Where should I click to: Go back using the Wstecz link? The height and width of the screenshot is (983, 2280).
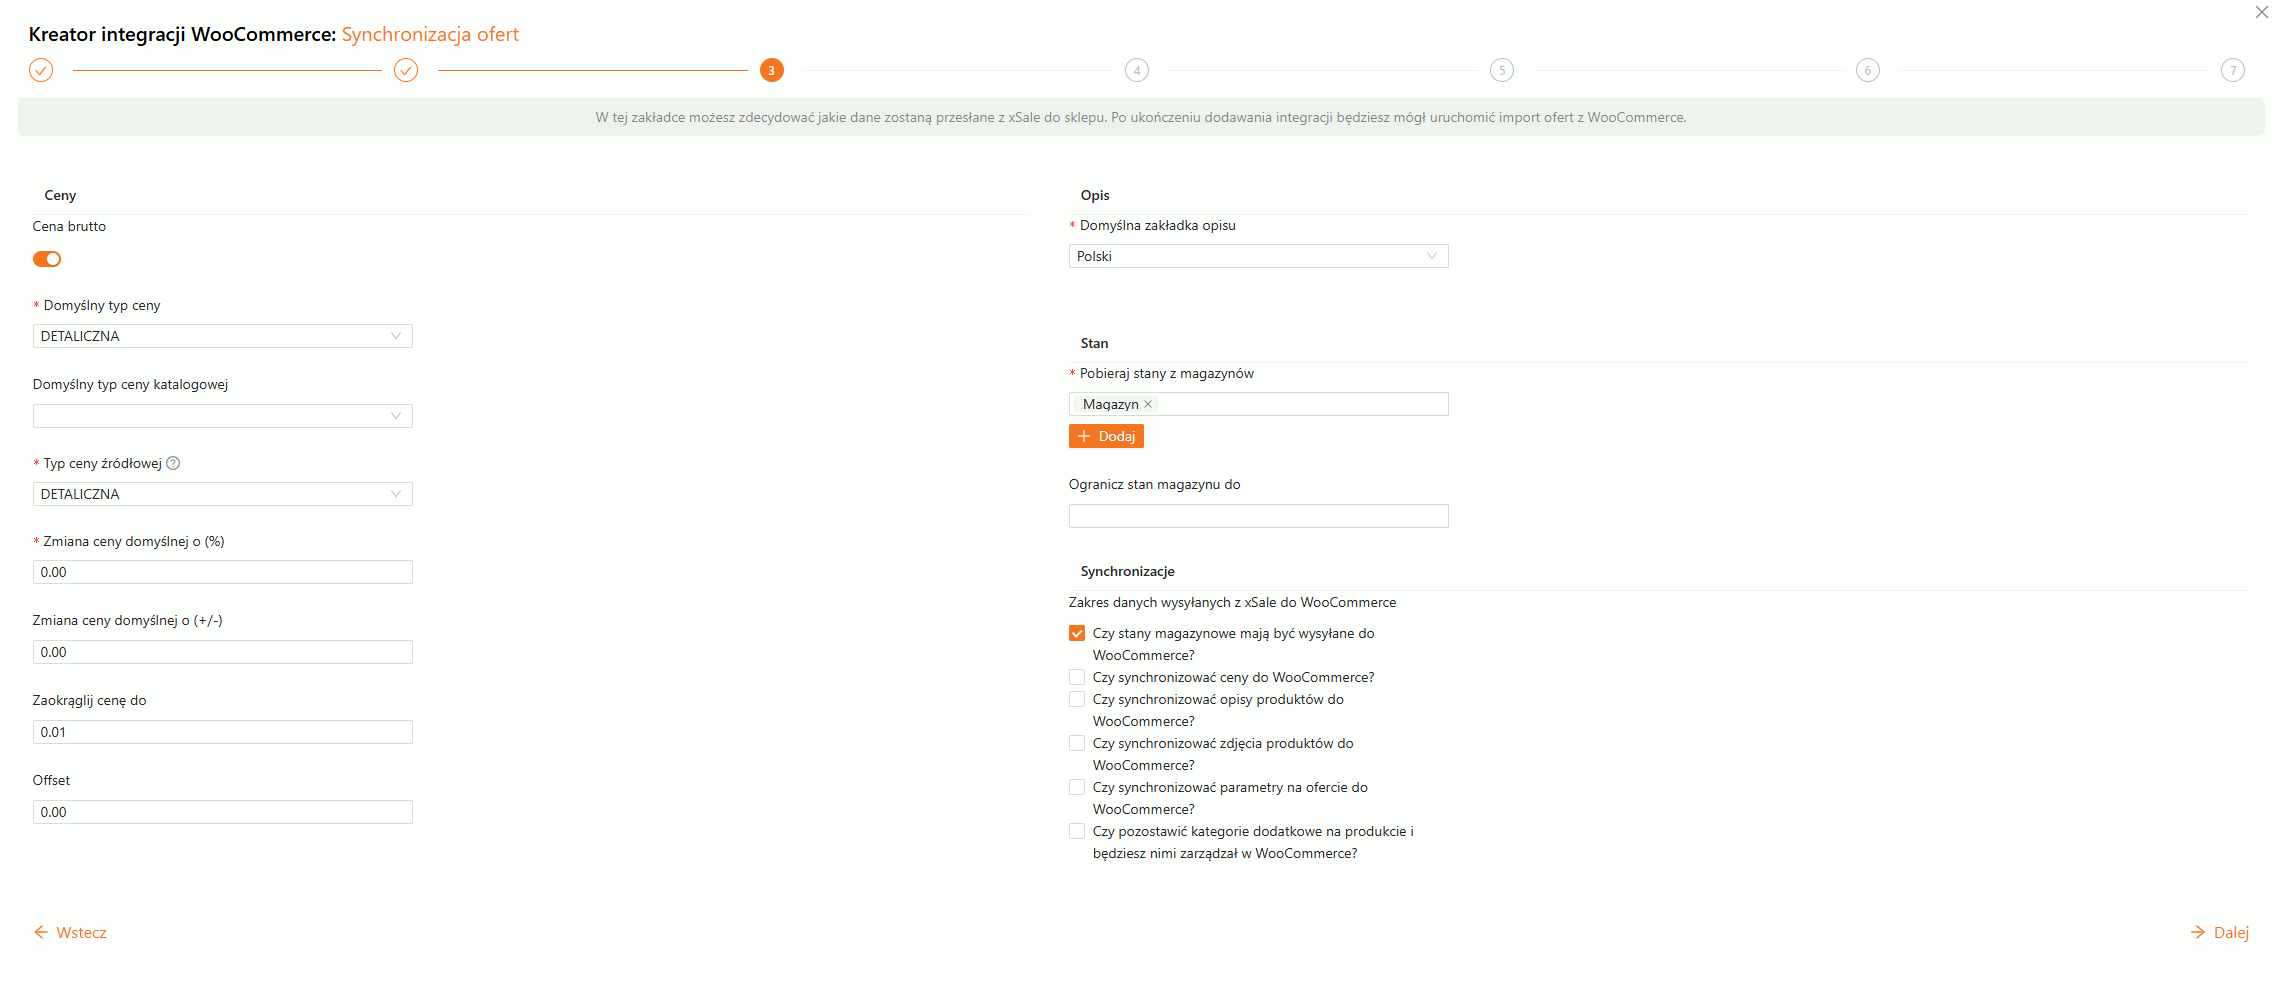71,932
